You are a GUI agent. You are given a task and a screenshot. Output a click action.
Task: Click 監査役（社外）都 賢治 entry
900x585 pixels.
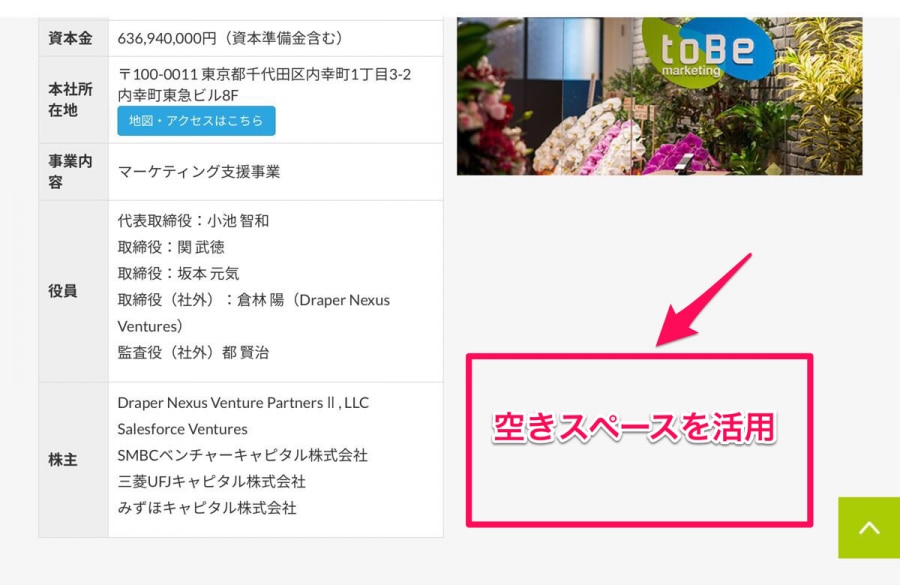tap(193, 352)
